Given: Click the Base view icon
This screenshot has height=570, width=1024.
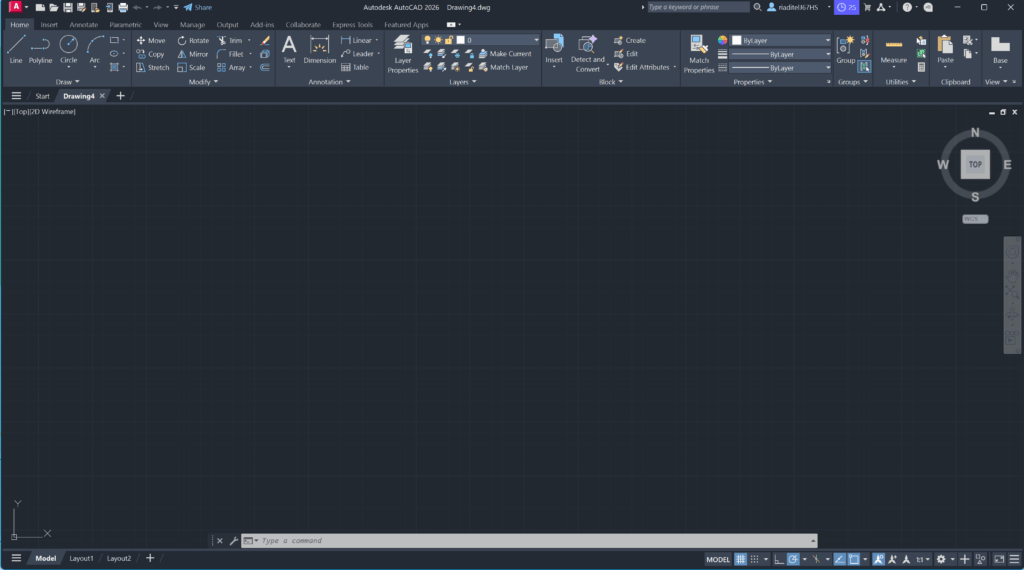Looking at the screenshot, I should click(1000, 49).
